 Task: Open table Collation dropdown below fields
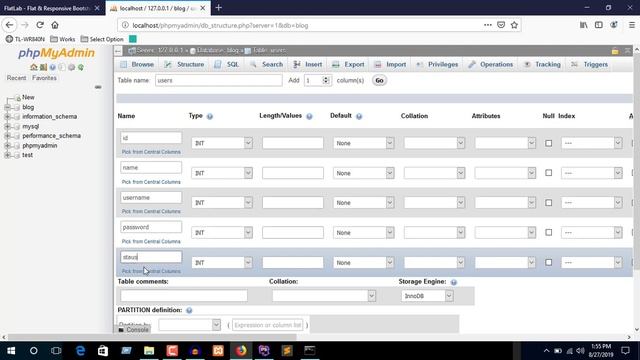click(324, 296)
